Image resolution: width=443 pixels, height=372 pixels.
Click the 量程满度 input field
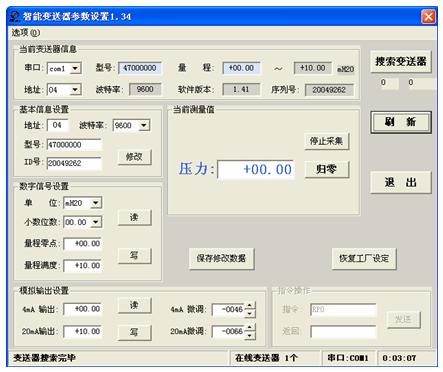click(83, 266)
